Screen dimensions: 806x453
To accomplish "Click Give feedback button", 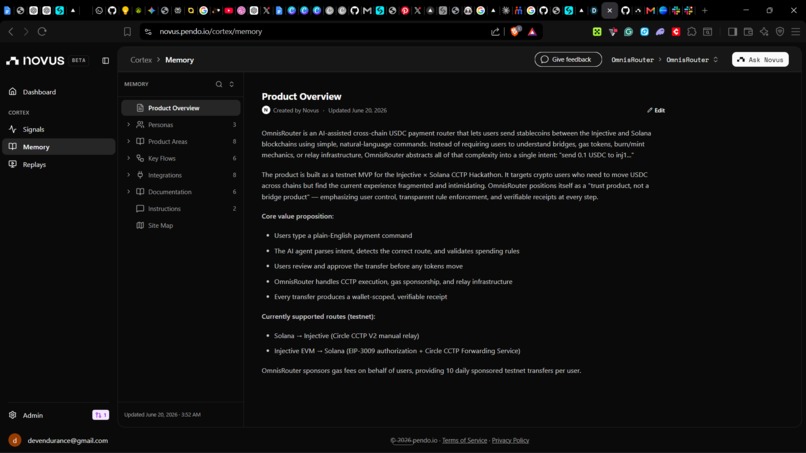I will click(x=568, y=60).
